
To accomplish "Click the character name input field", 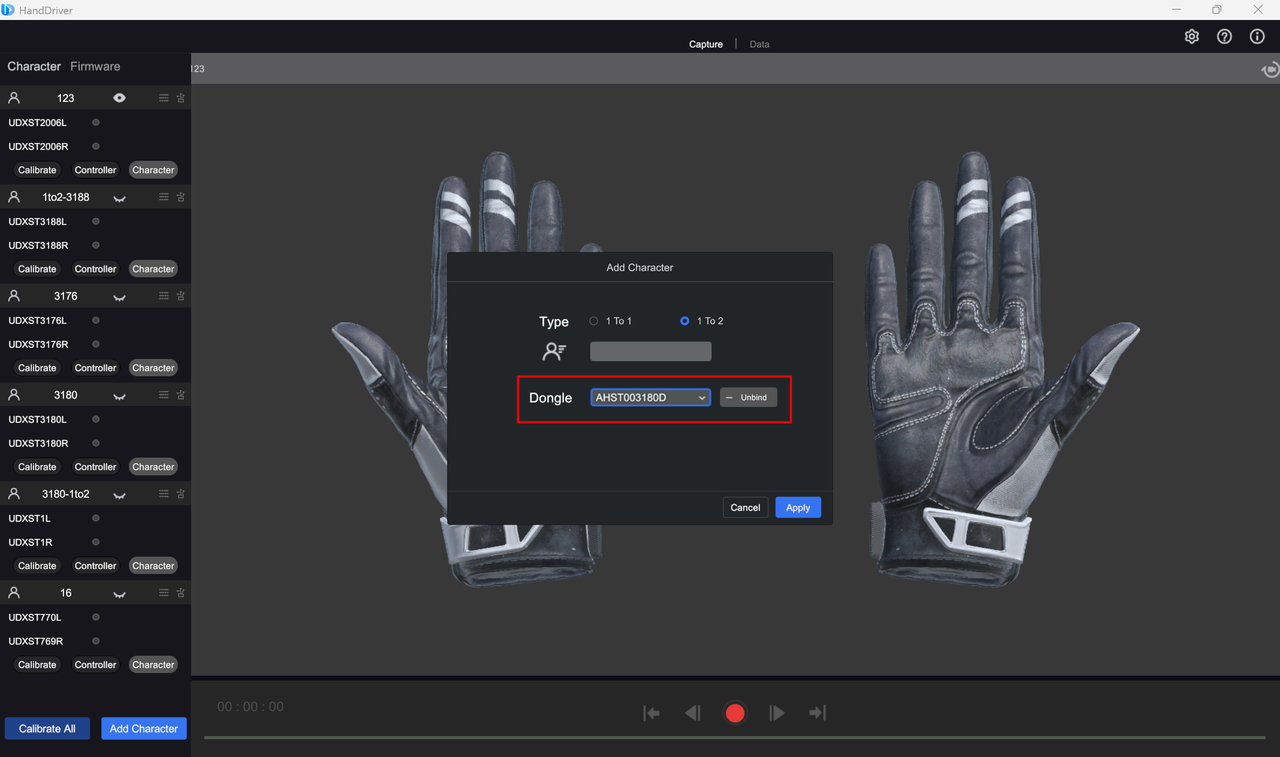I will (650, 352).
